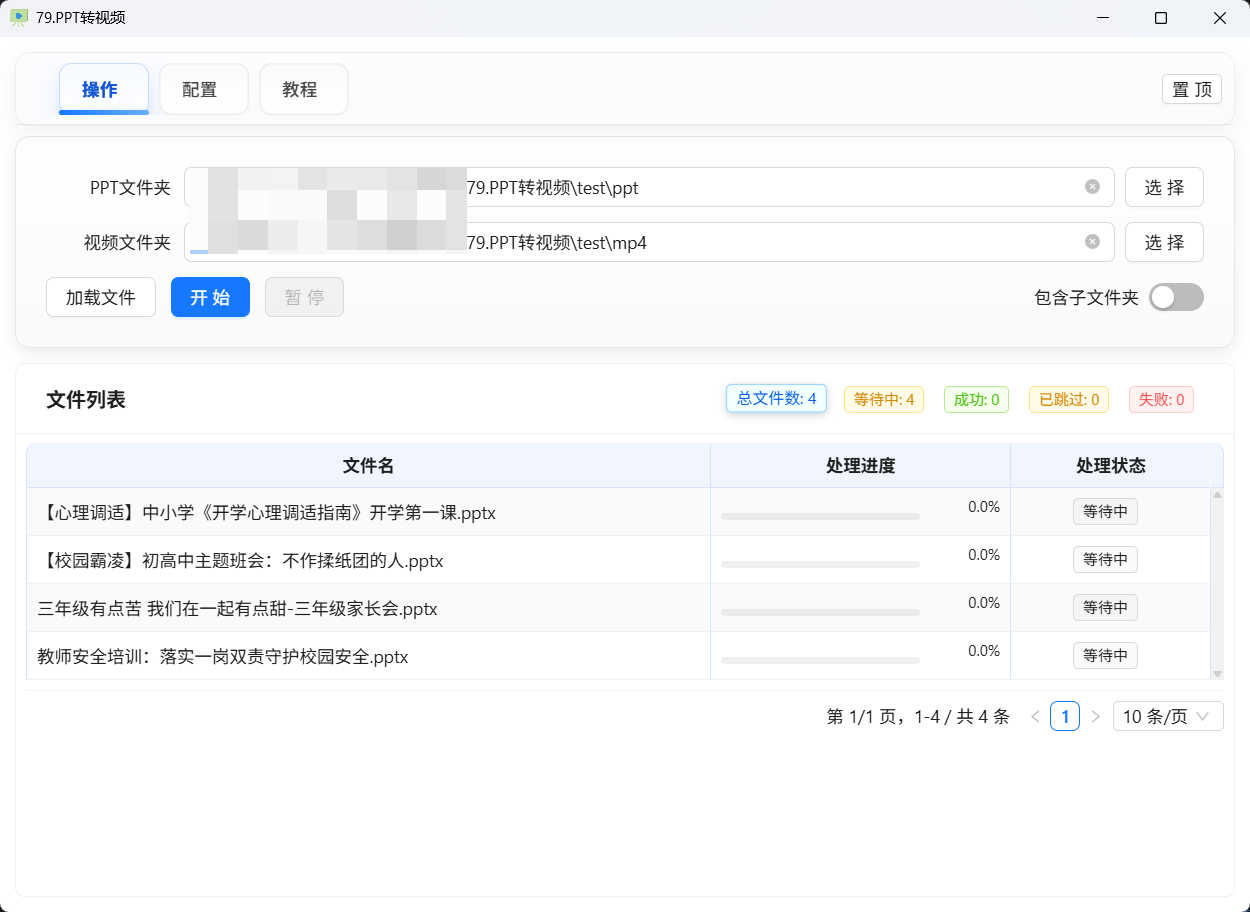Select page 1 in the pagination
Screen dimensions: 1250x912
tap(1064, 717)
